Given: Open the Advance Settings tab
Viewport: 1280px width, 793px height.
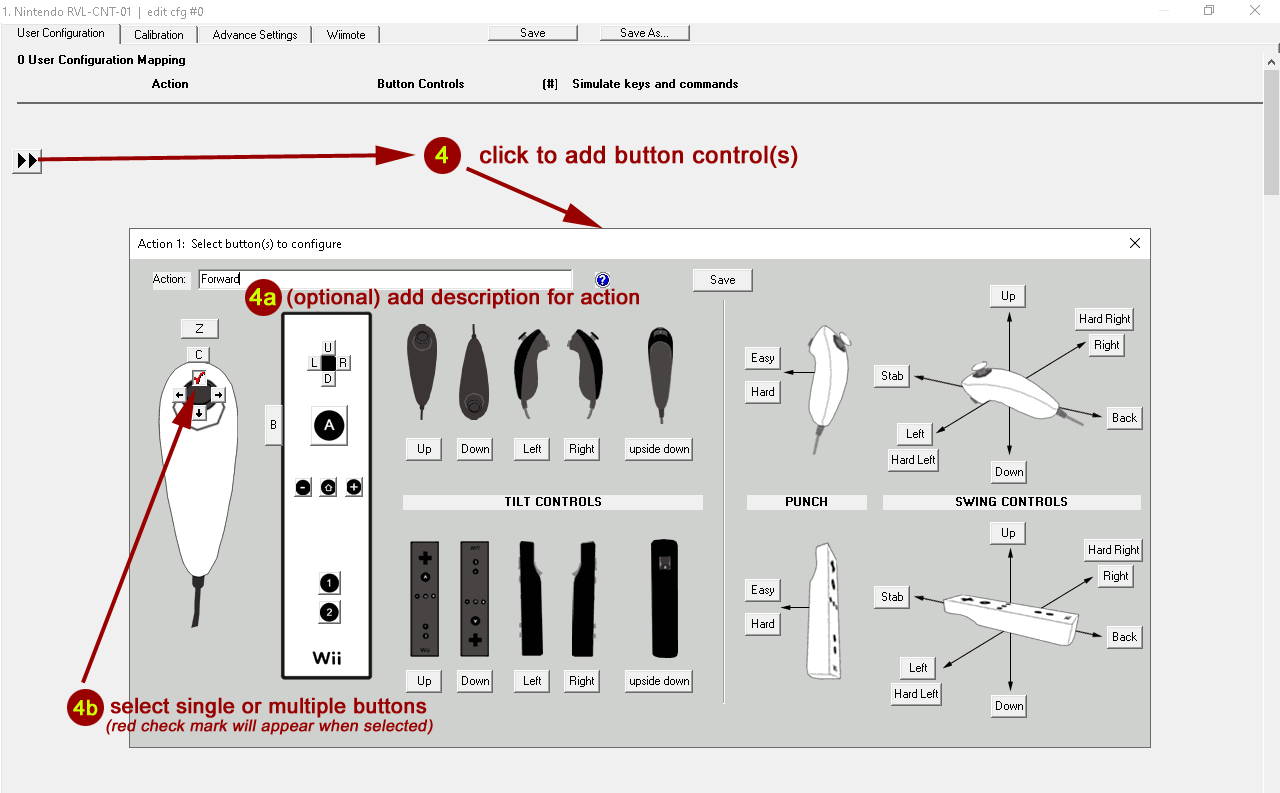Looking at the screenshot, I should tap(255, 35).
